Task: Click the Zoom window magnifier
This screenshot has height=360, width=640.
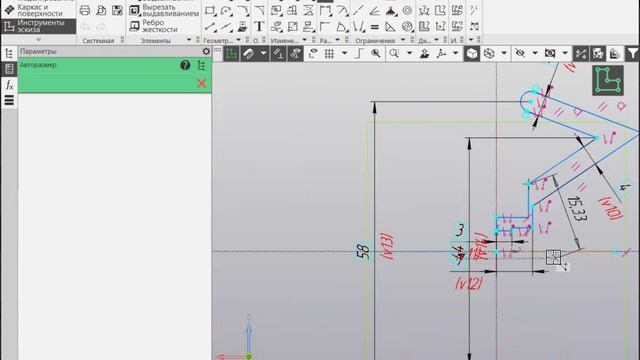Action: [x=376, y=53]
